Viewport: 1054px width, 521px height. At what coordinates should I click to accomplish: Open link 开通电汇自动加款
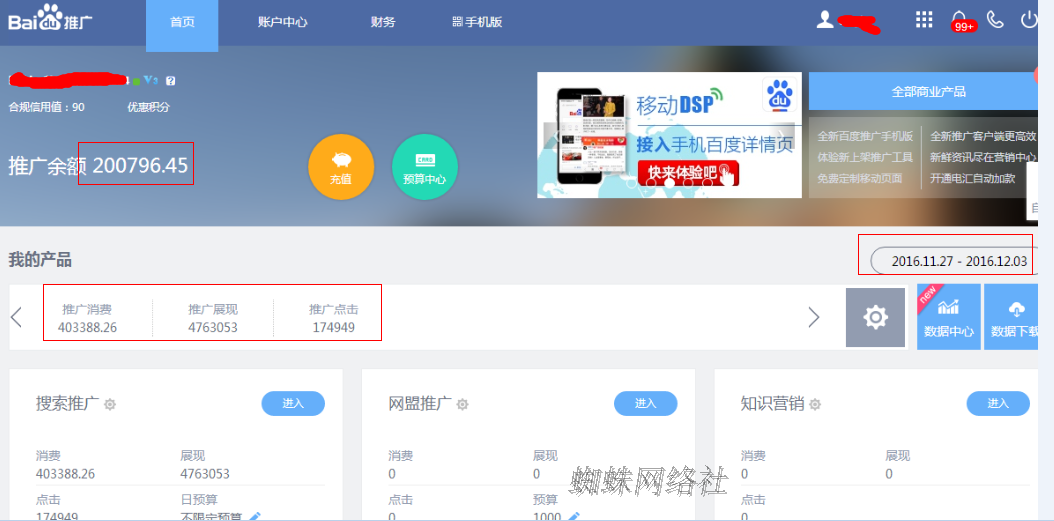tap(973, 179)
